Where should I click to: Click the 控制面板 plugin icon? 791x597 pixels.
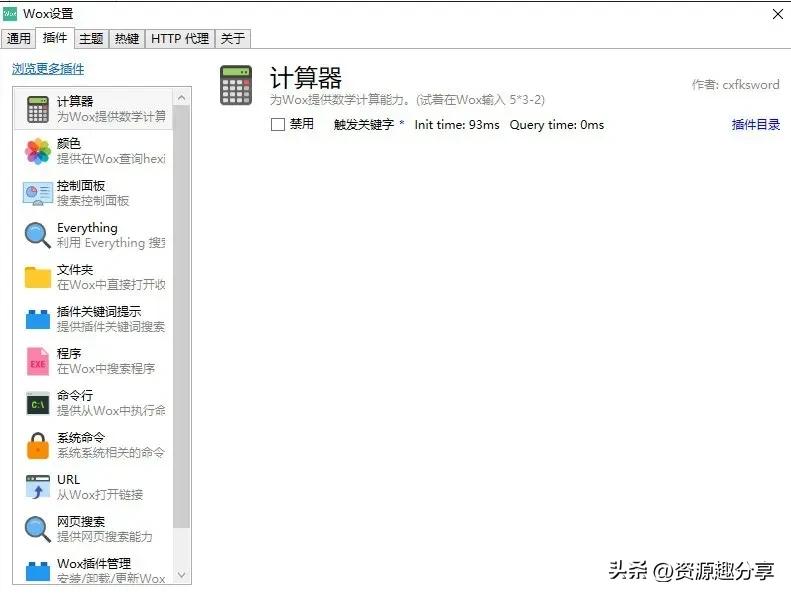(38, 193)
